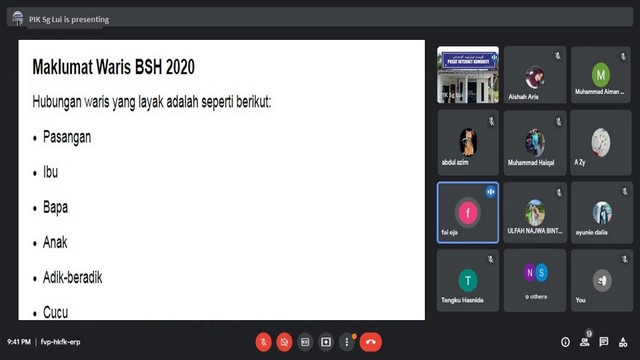Click the presenter avatar icon at top

(18, 18)
